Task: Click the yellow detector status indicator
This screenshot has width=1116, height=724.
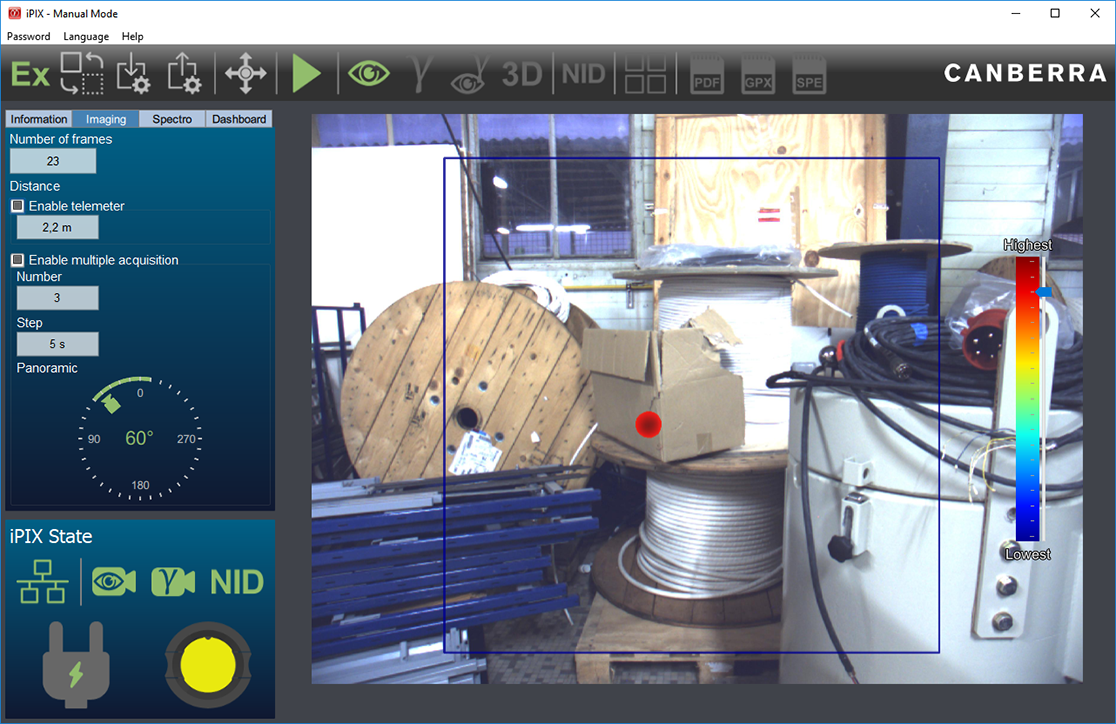Action: 207,665
